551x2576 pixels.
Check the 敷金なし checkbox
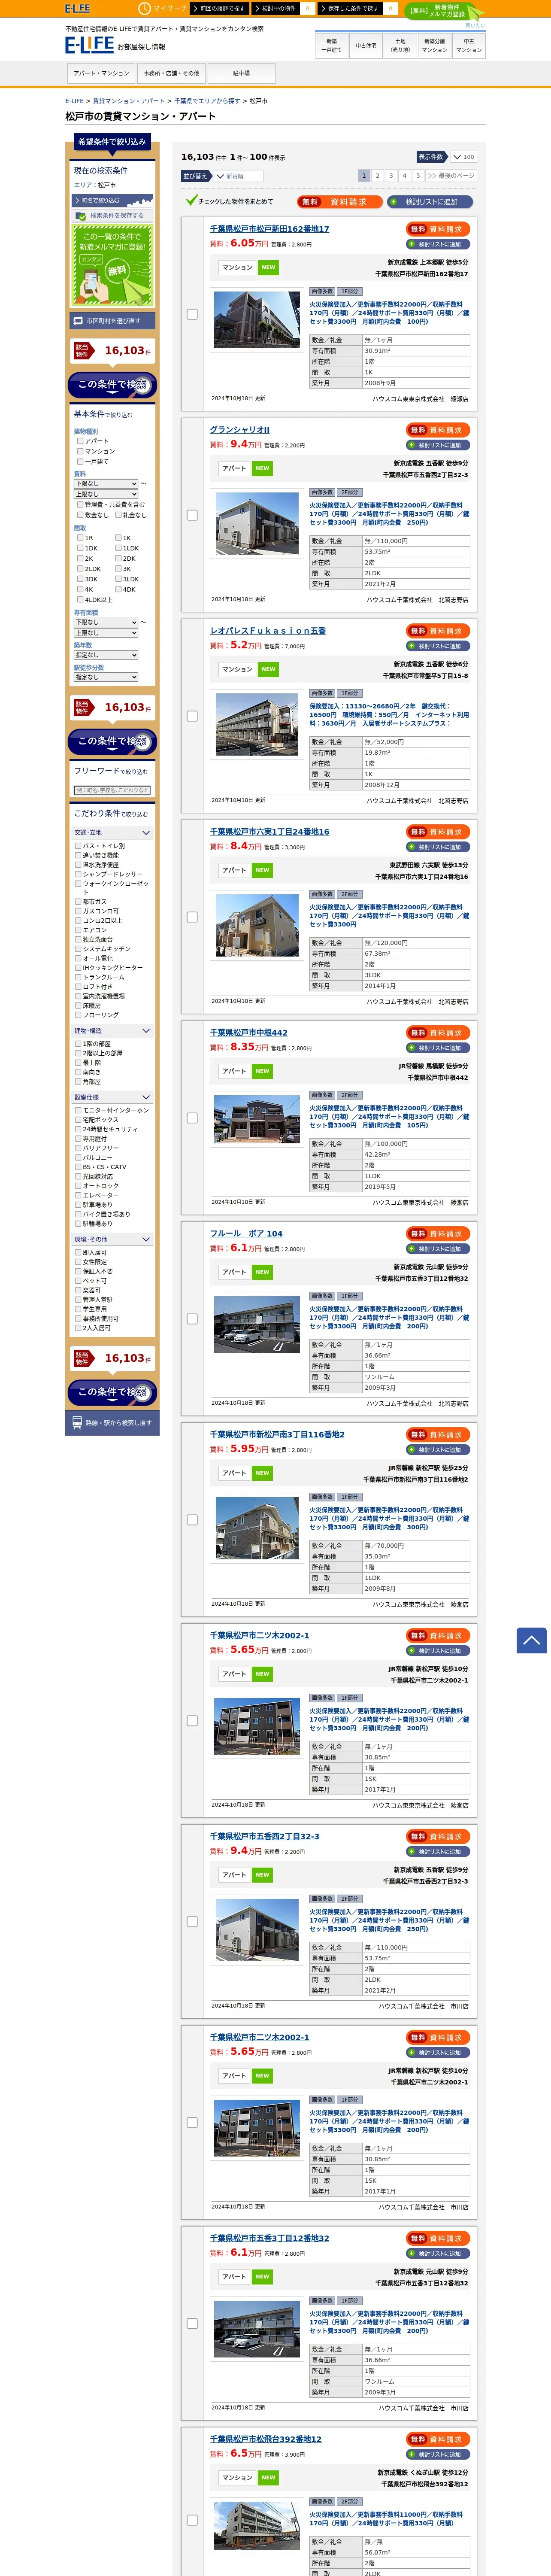coord(80,515)
